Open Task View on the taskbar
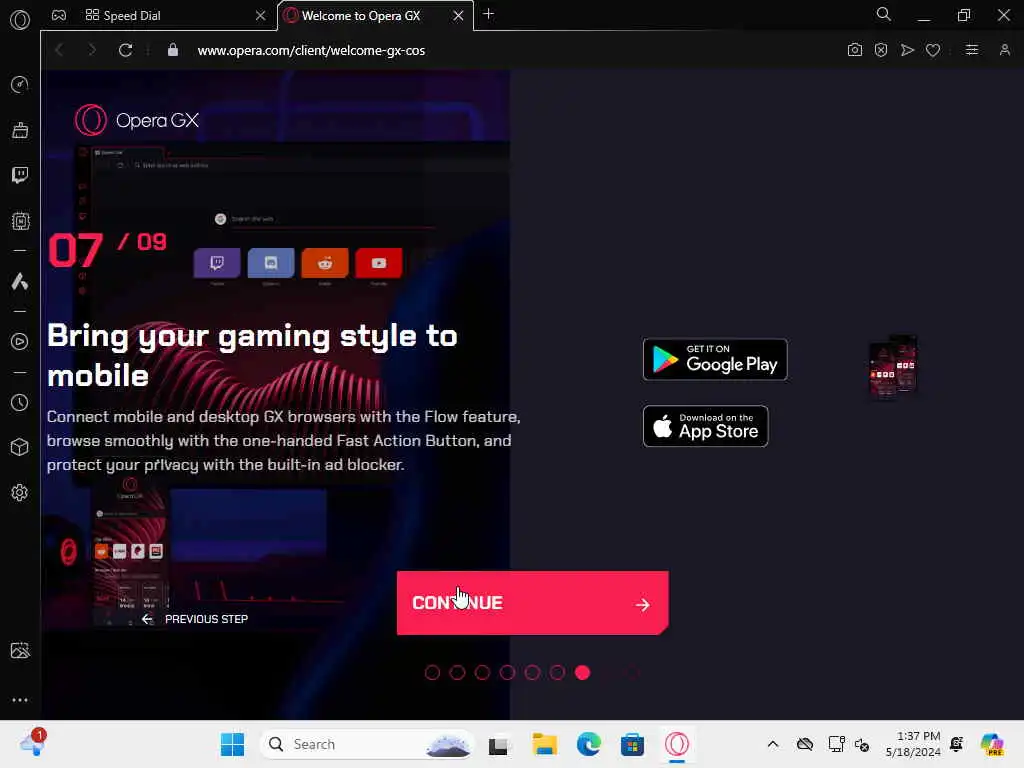Viewport: 1024px width, 768px height. [x=498, y=745]
